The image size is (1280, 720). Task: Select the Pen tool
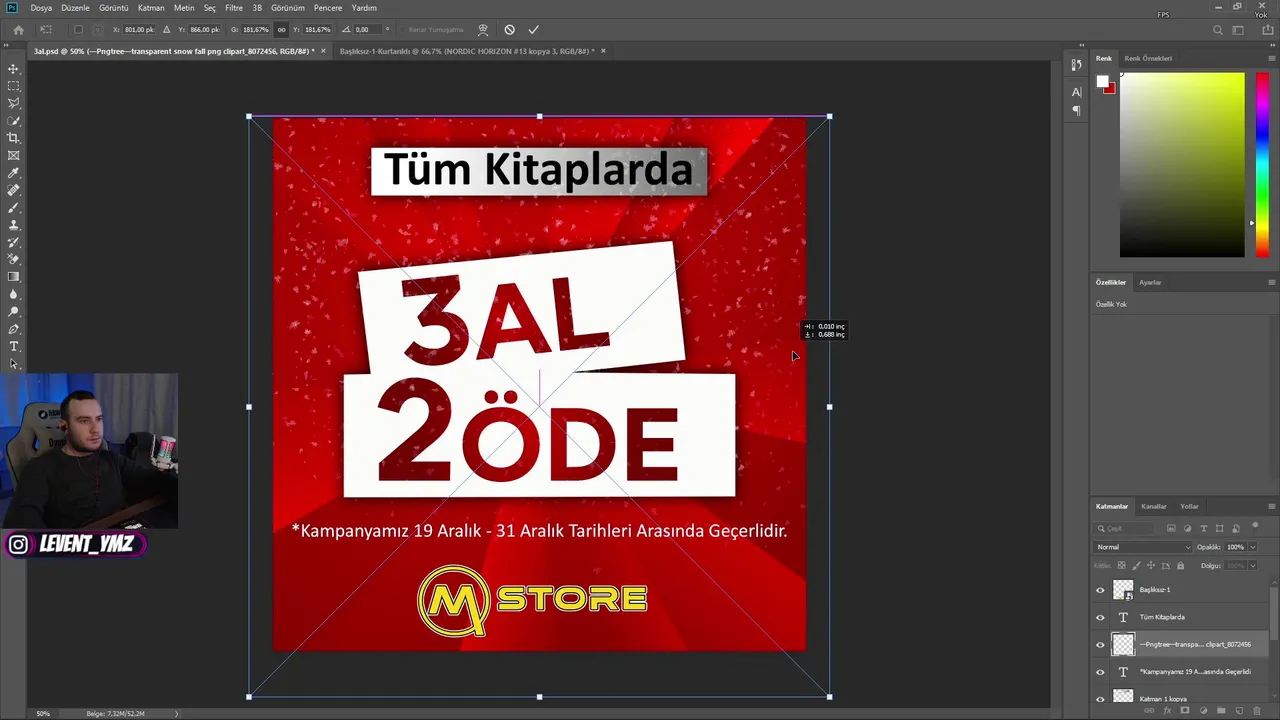[x=14, y=329]
